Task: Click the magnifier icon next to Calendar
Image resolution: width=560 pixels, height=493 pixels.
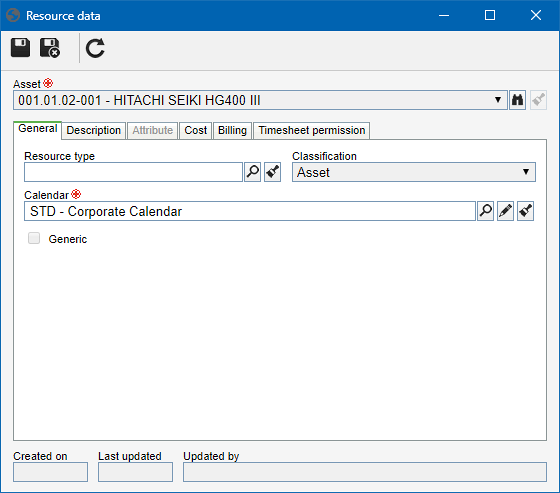Action: (485, 211)
